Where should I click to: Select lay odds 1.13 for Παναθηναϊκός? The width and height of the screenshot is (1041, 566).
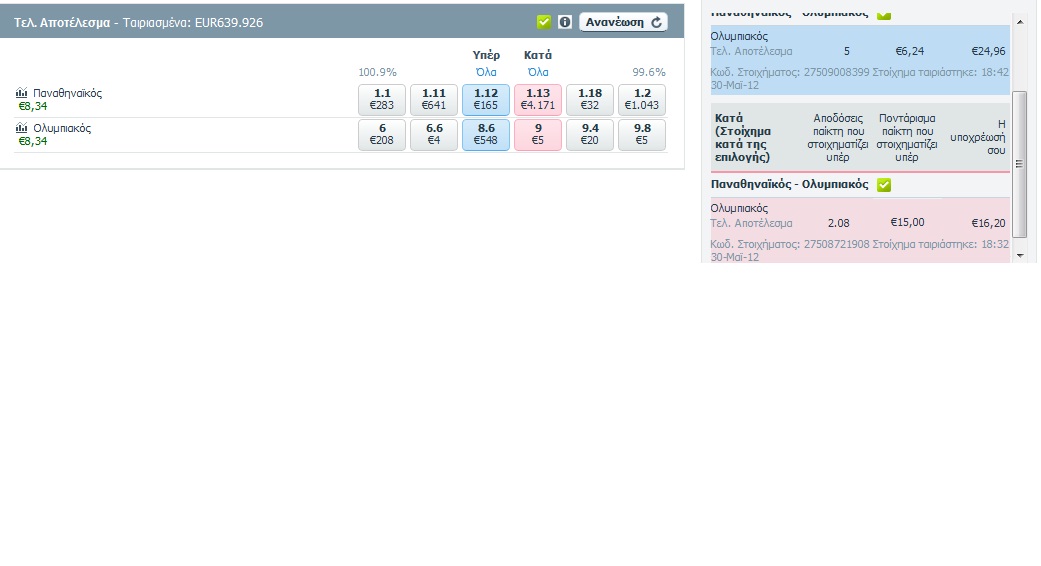pyautogui.click(x=538, y=100)
